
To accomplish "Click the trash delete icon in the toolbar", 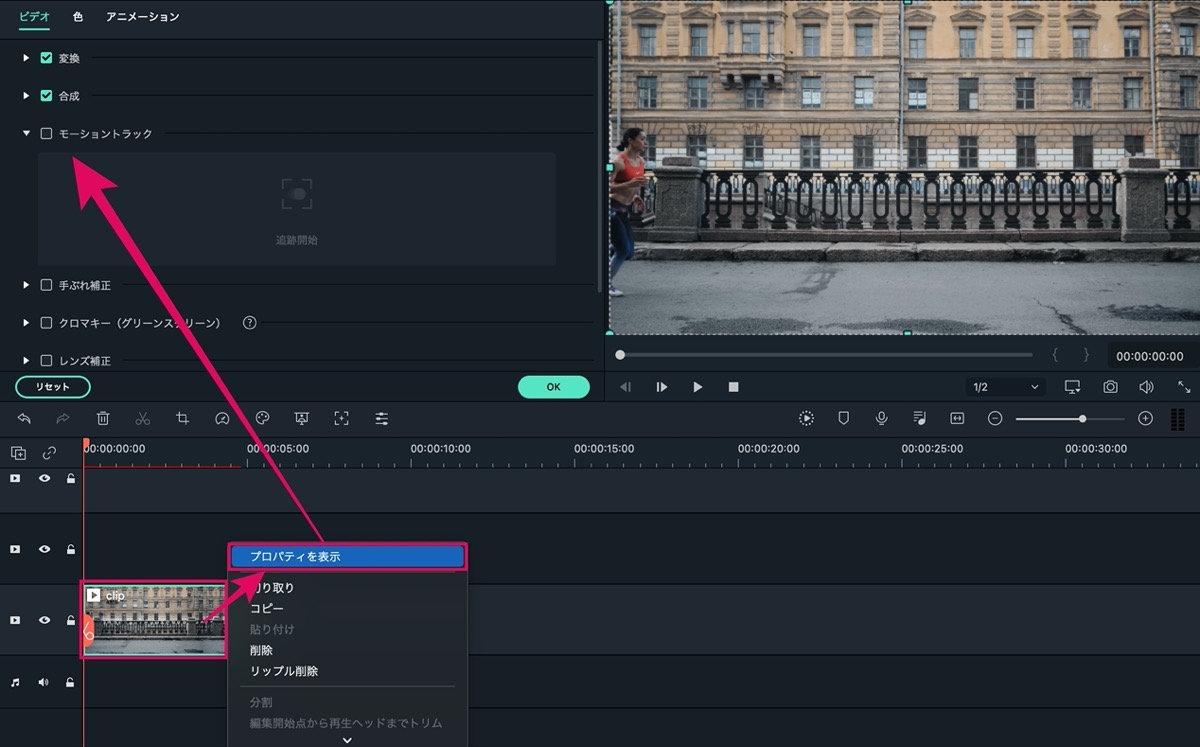I will (103, 419).
